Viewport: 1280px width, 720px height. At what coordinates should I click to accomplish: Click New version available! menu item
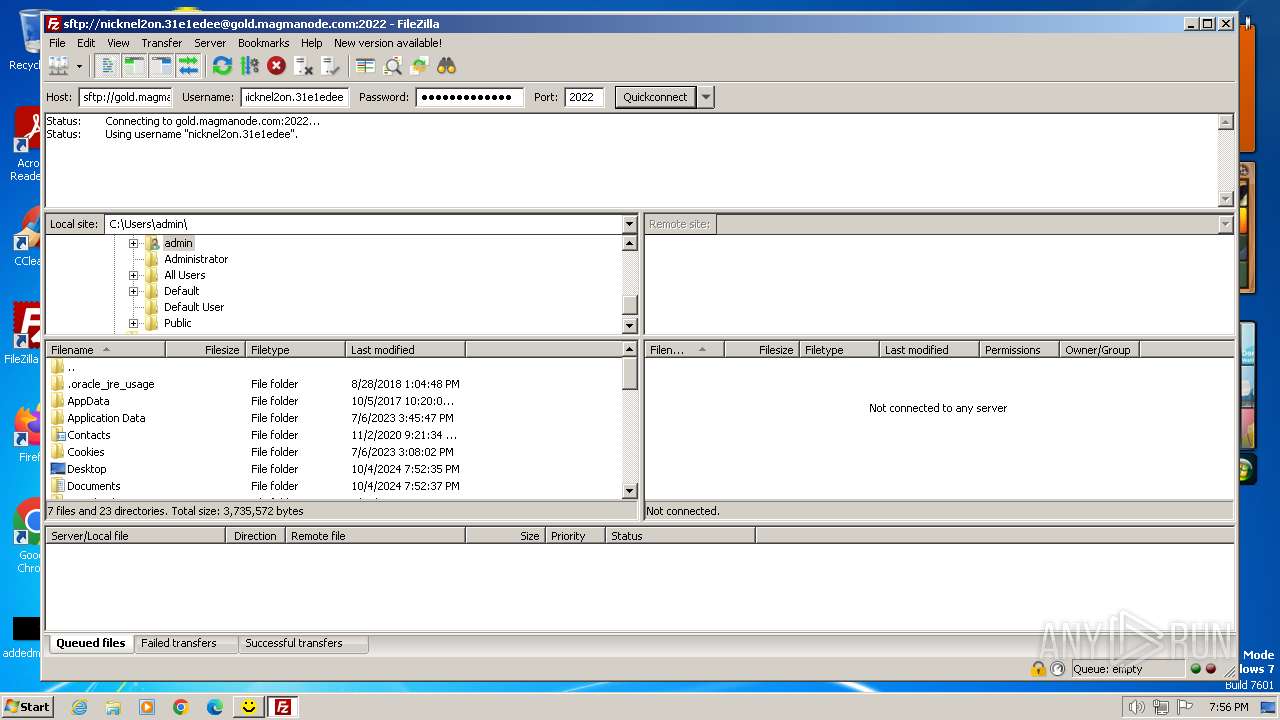click(x=387, y=43)
